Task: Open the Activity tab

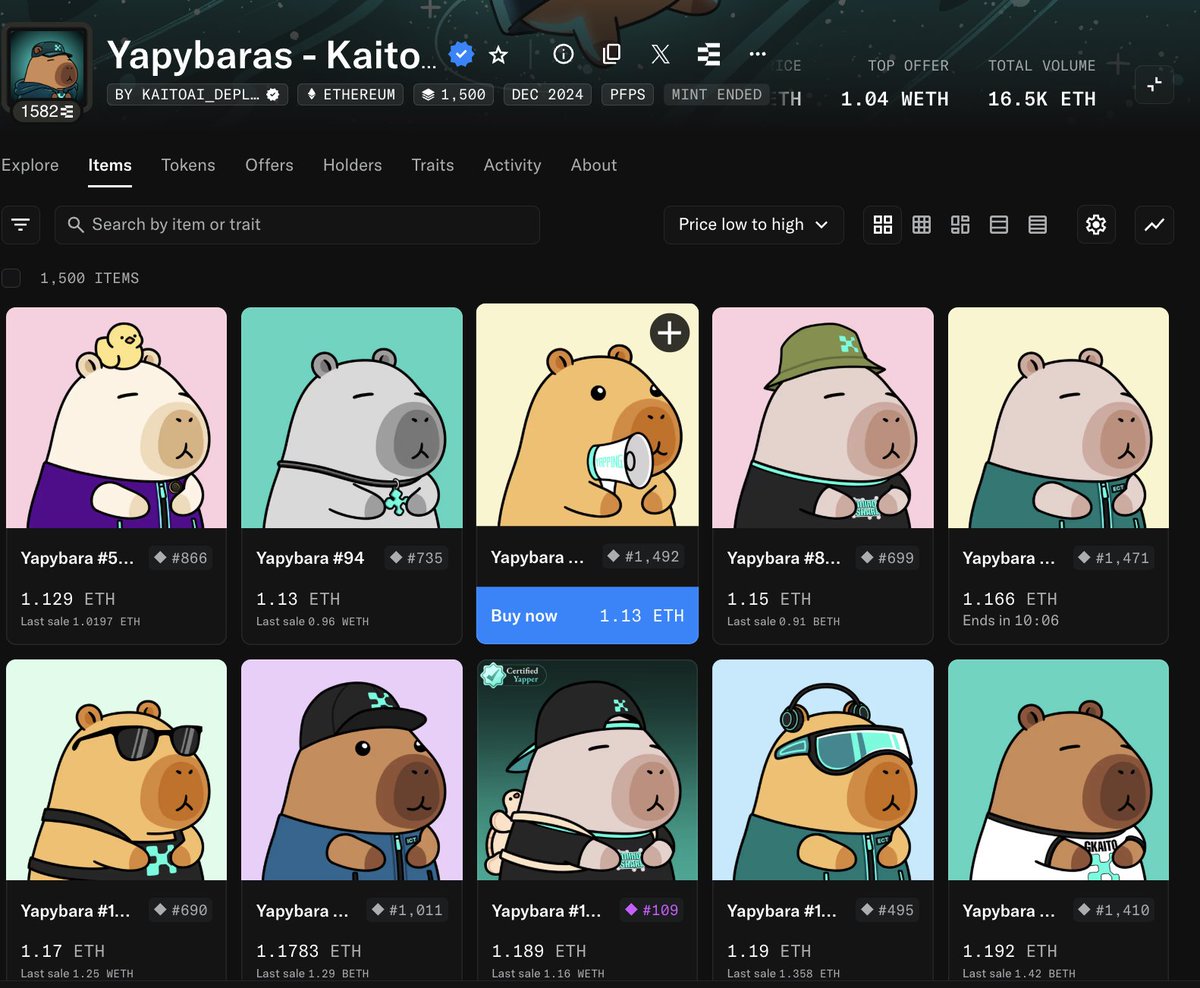Action: pyautogui.click(x=512, y=165)
